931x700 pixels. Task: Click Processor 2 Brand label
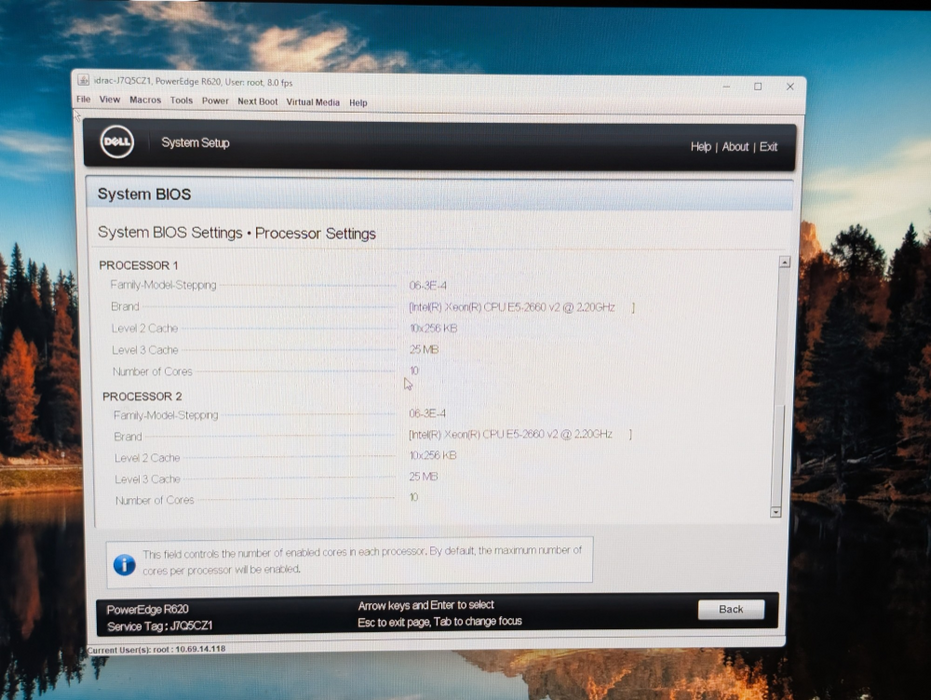[128, 436]
